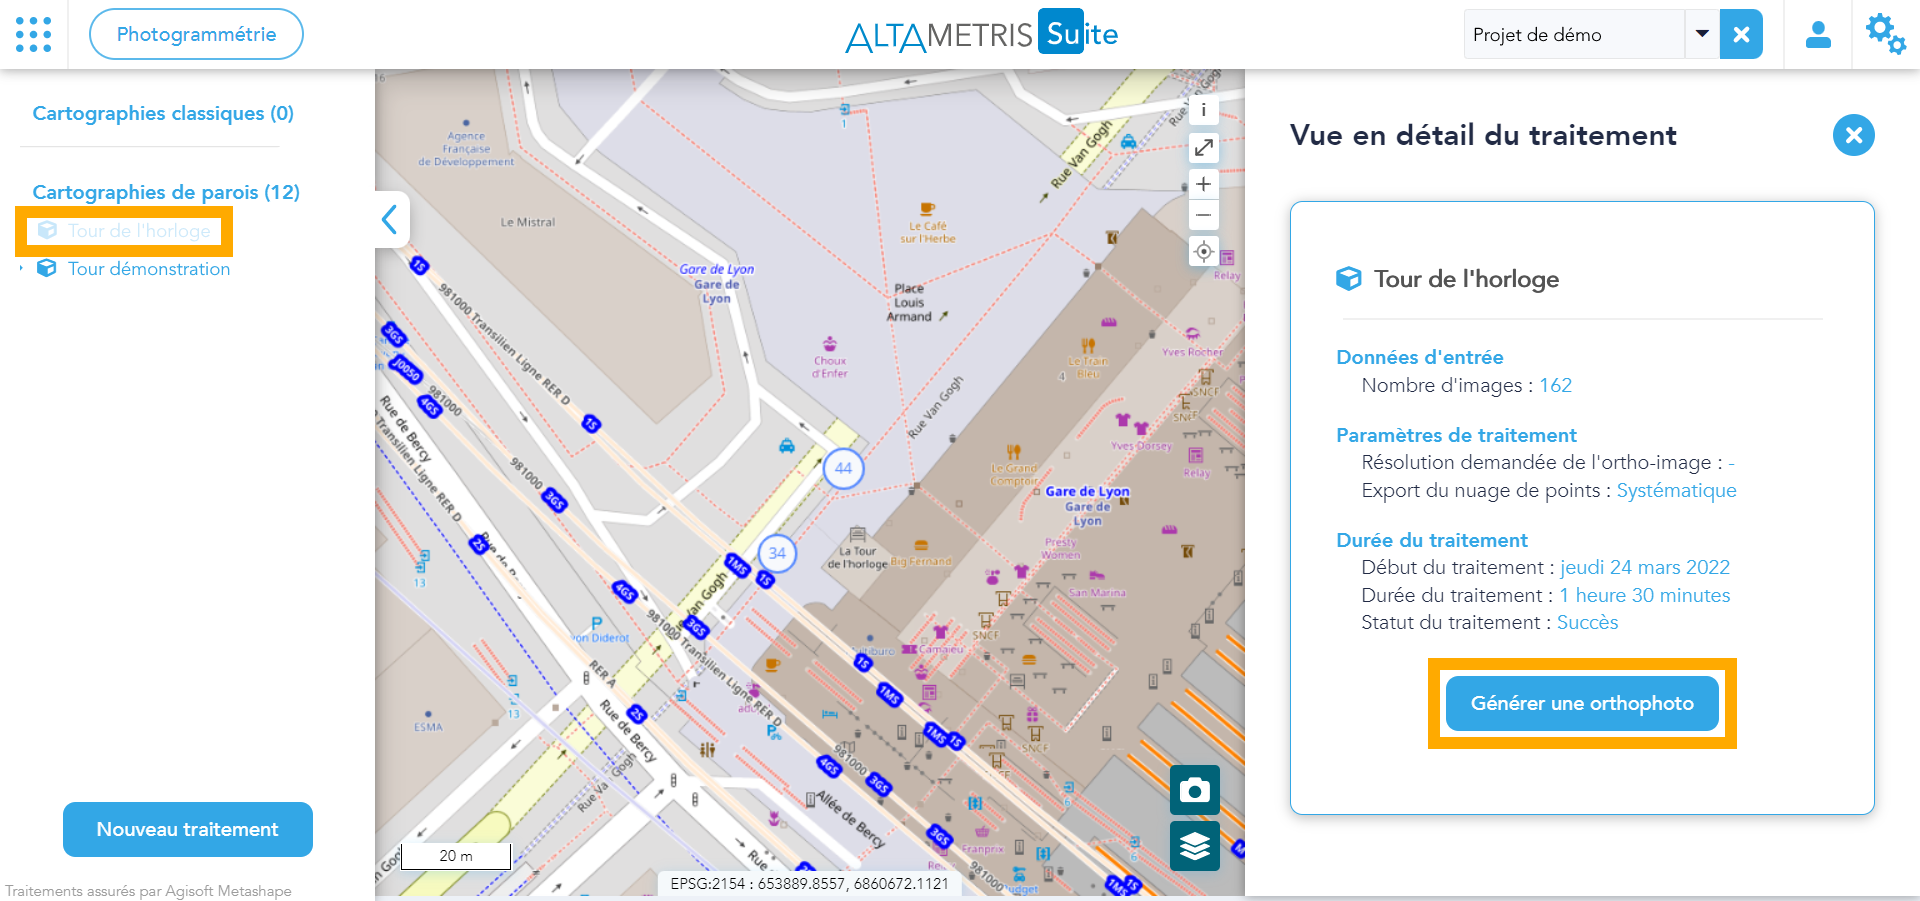Zoom out on the map
The image size is (1920, 901).
click(x=1204, y=215)
